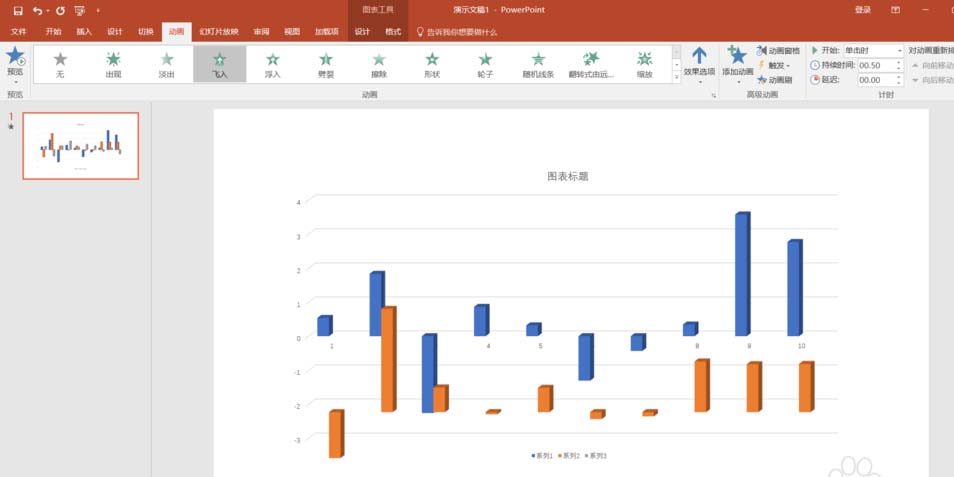Screen dimensions: 954x477
Task: Open the 动画窗格 animation pane
Action: coord(778,51)
